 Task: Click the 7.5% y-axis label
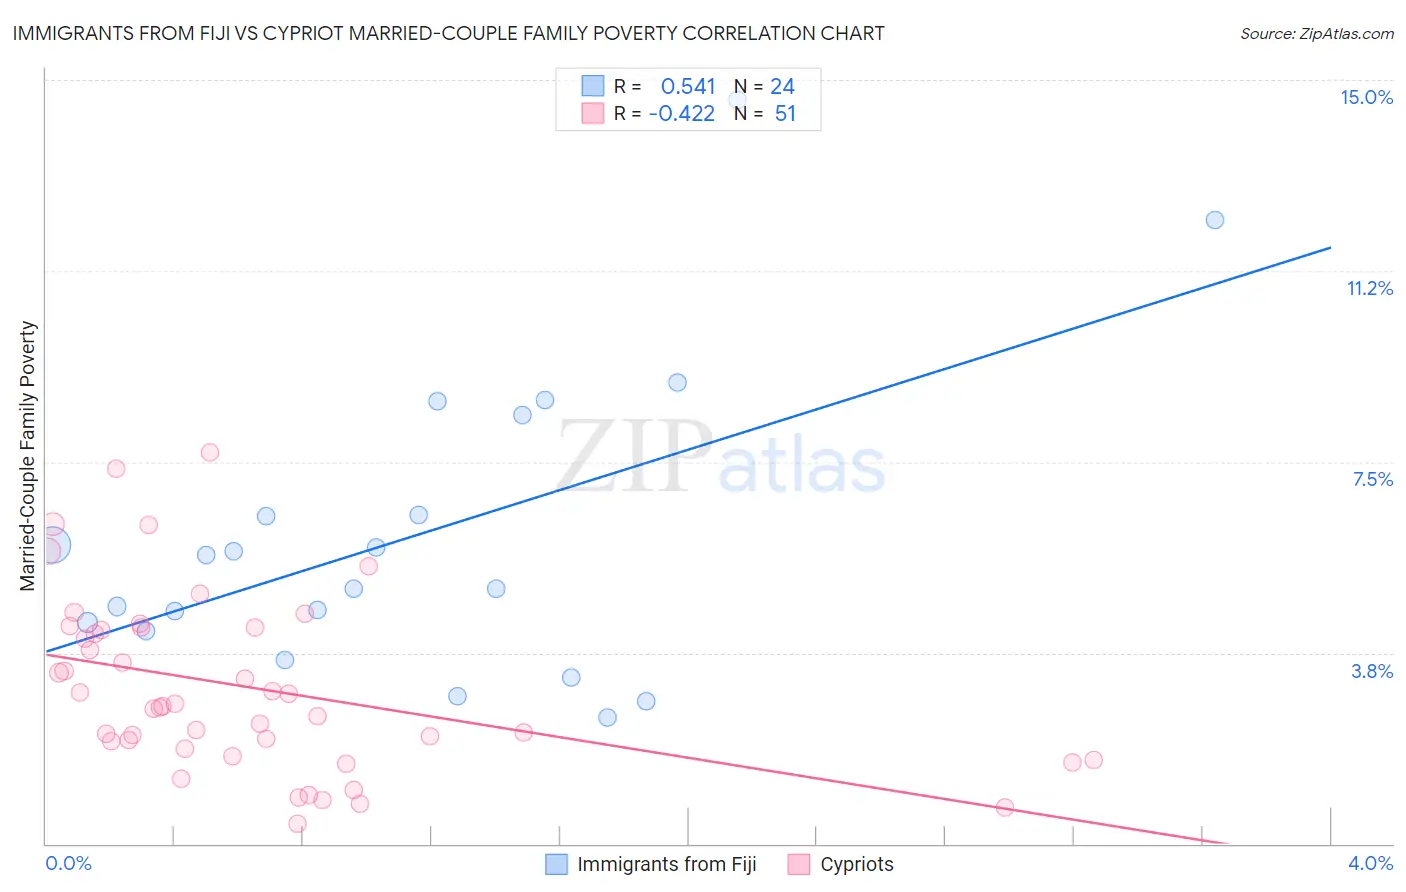(x=1372, y=479)
